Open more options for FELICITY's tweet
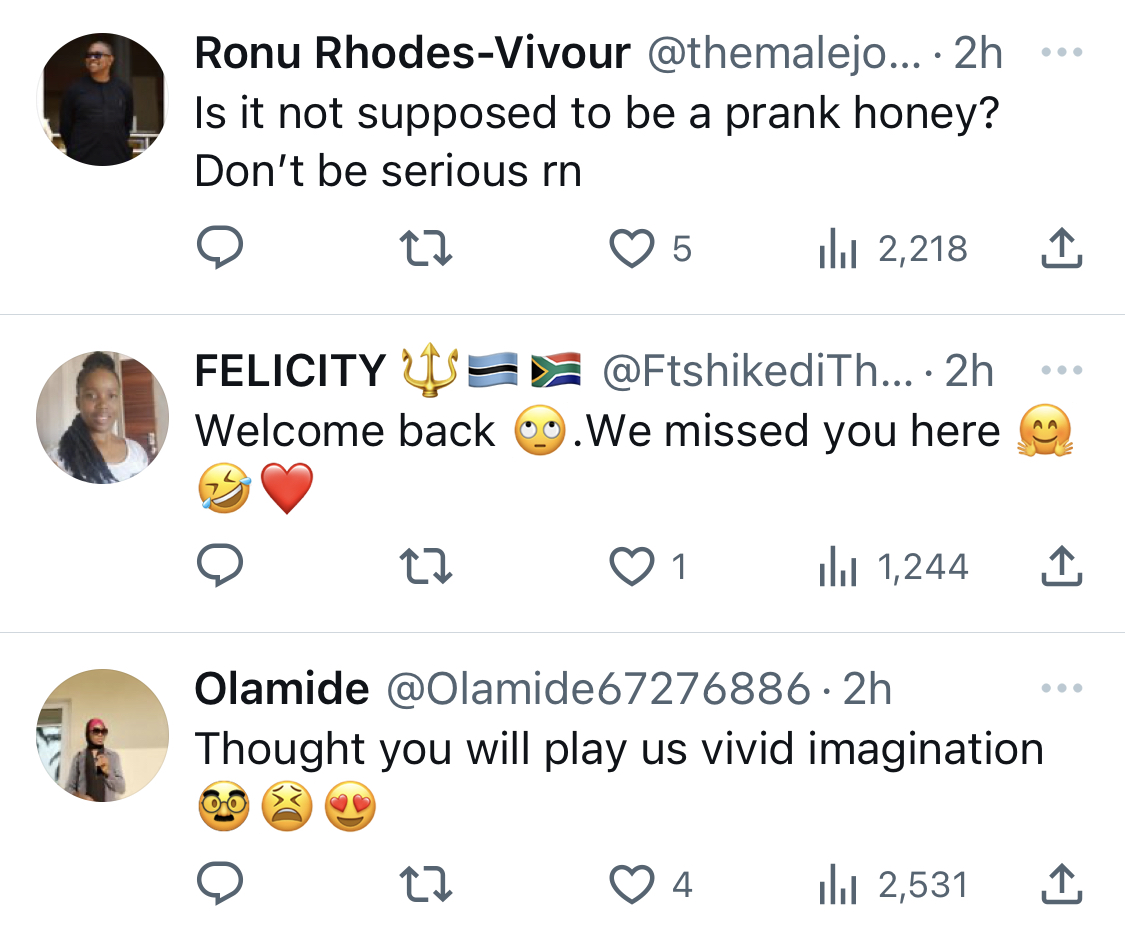The width and height of the screenshot is (1125, 936). coord(1062,370)
